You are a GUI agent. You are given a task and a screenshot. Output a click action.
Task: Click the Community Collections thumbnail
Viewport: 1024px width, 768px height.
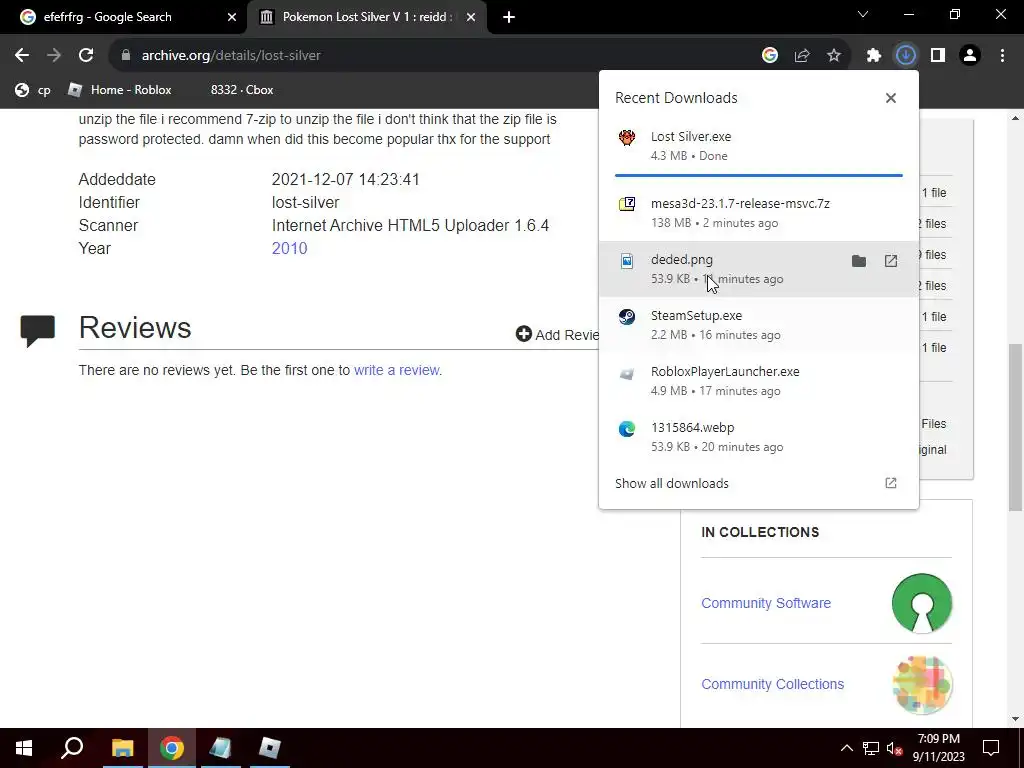[x=922, y=684]
